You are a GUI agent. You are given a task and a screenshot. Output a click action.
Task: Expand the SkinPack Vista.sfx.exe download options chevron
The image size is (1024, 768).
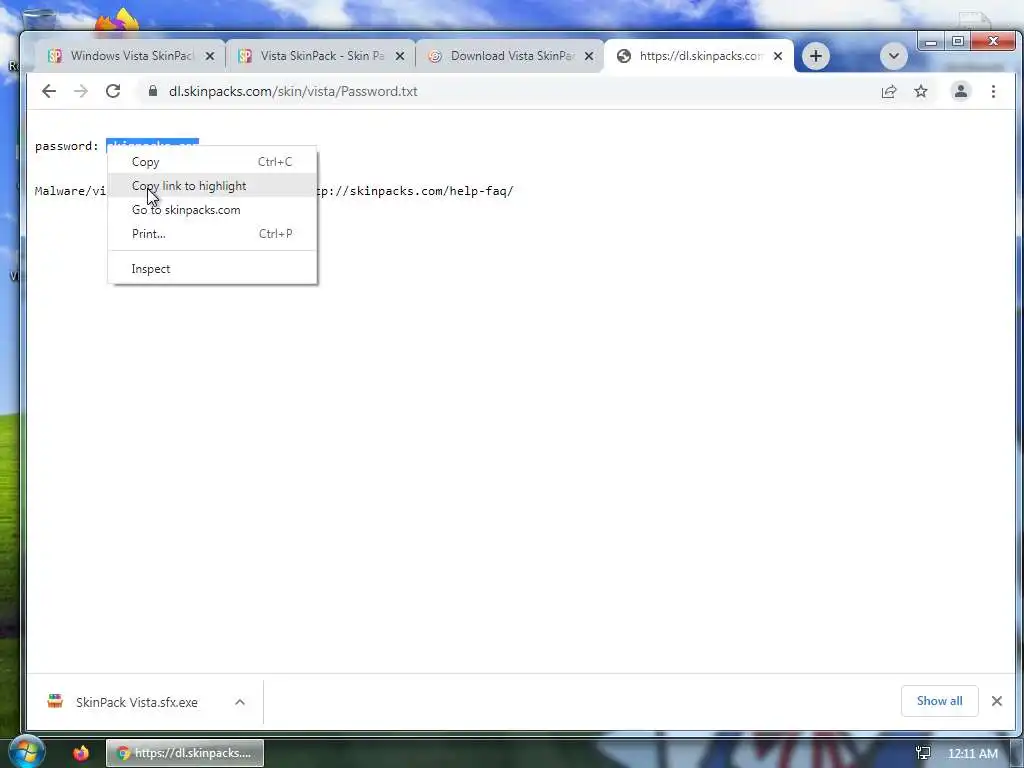pyautogui.click(x=240, y=702)
